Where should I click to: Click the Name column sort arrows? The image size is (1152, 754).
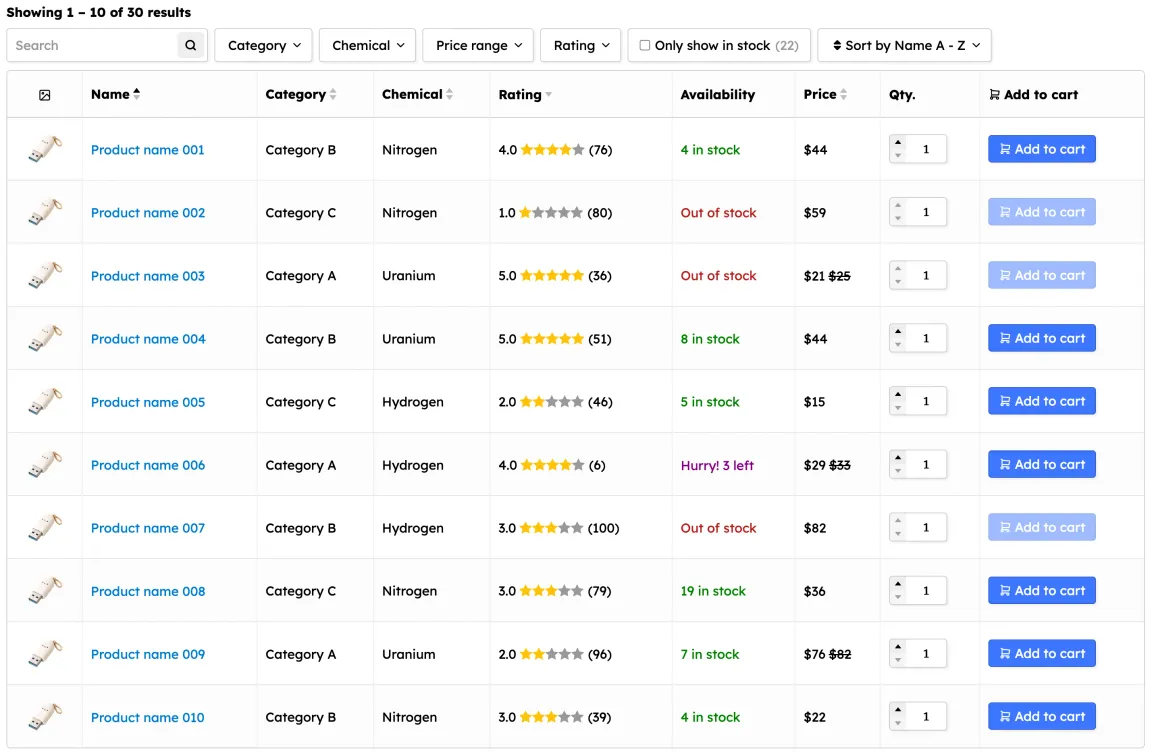click(x=137, y=94)
